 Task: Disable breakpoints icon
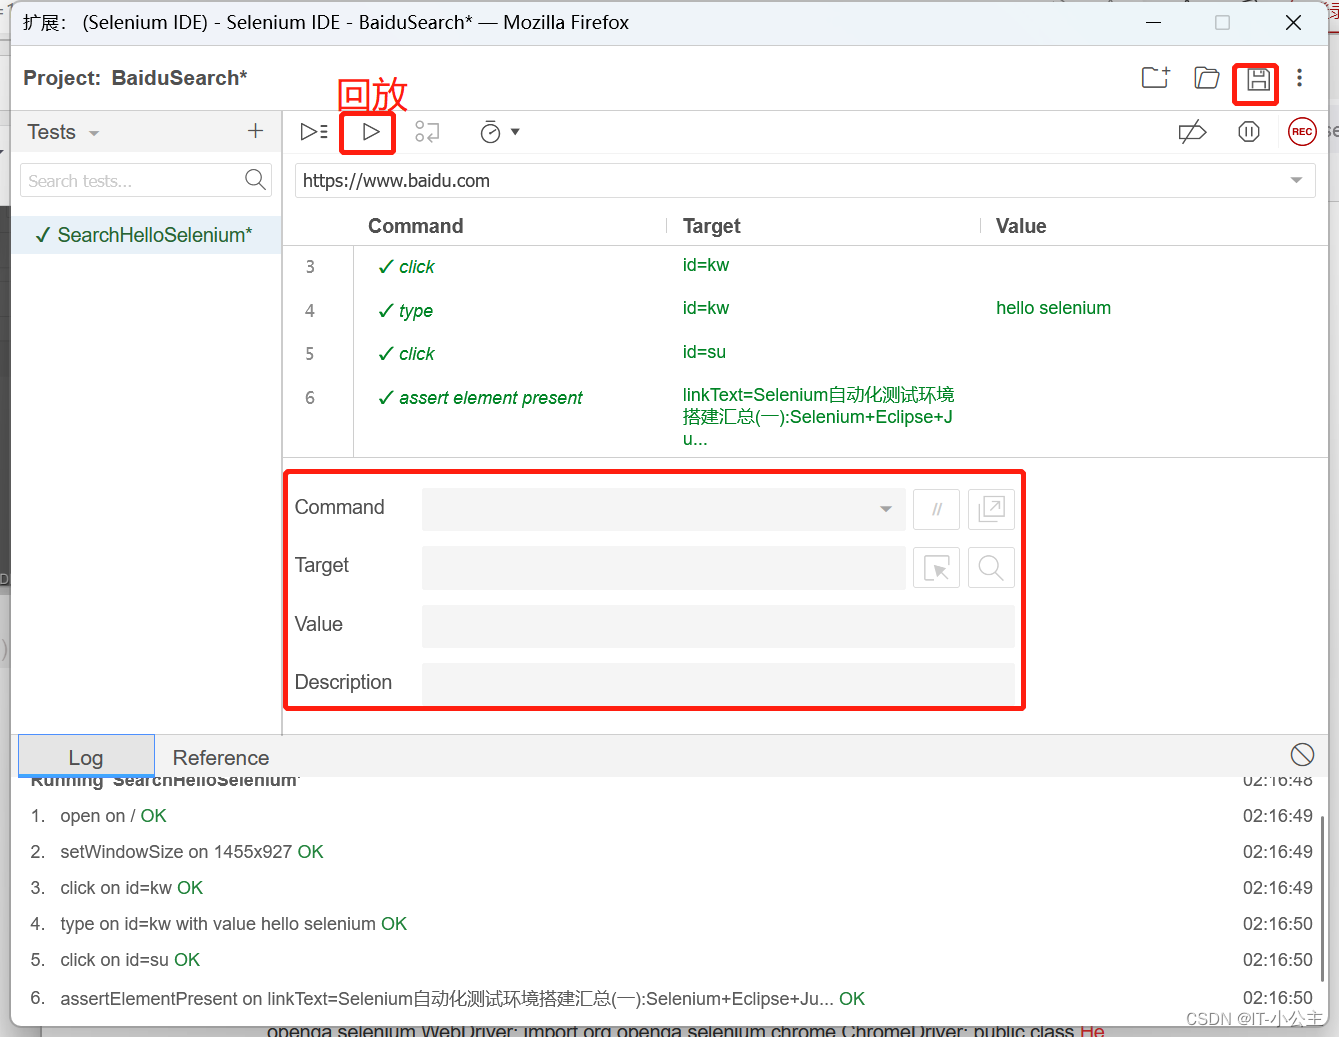pos(1192,132)
